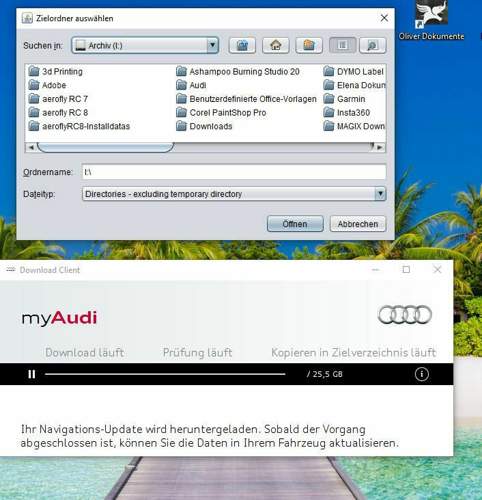Screen dimensions: 482x500
Task: Select the Corel PaintShop Pro folder
Action: click(x=221, y=112)
